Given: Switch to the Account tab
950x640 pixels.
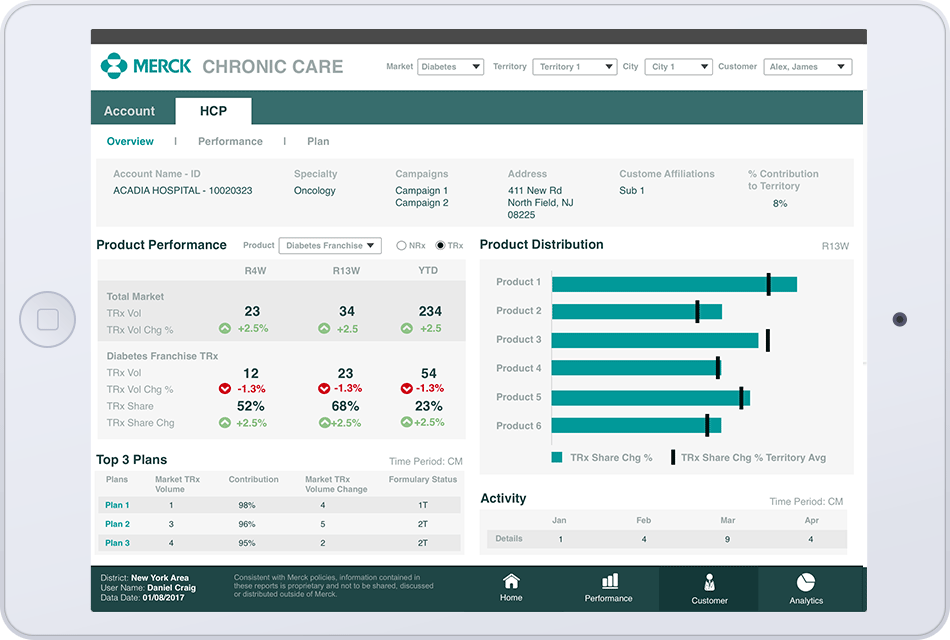Looking at the screenshot, I should pyautogui.click(x=131, y=110).
